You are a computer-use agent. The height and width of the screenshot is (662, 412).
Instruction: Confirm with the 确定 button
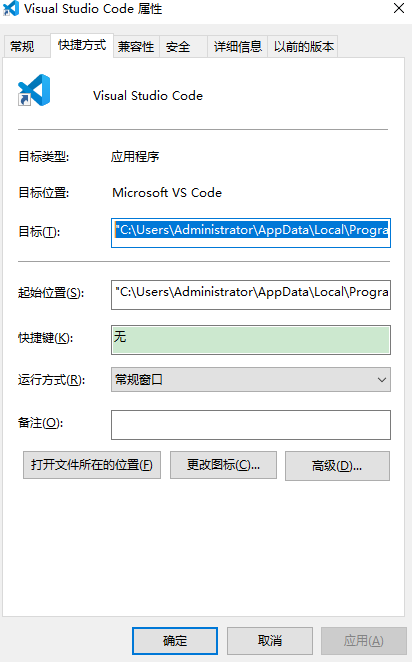pos(175,640)
